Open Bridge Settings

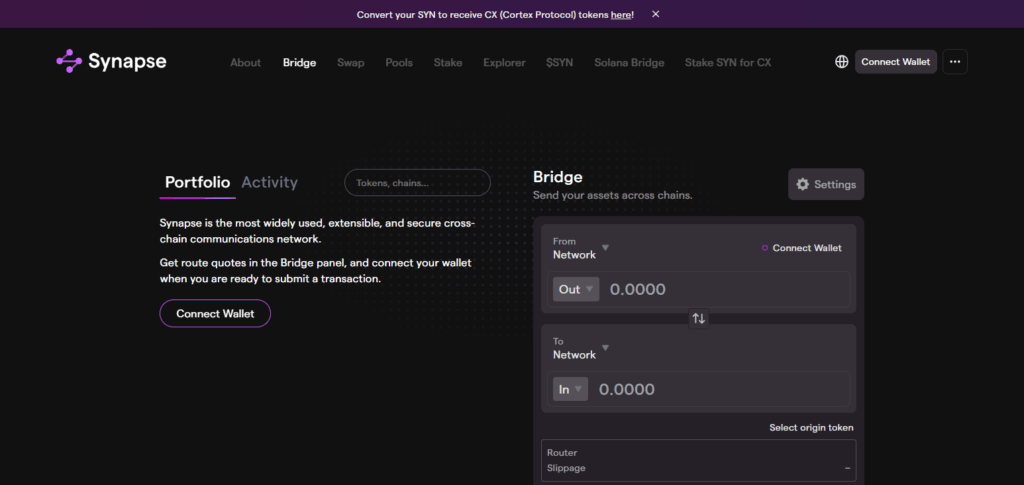[x=826, y=184]
